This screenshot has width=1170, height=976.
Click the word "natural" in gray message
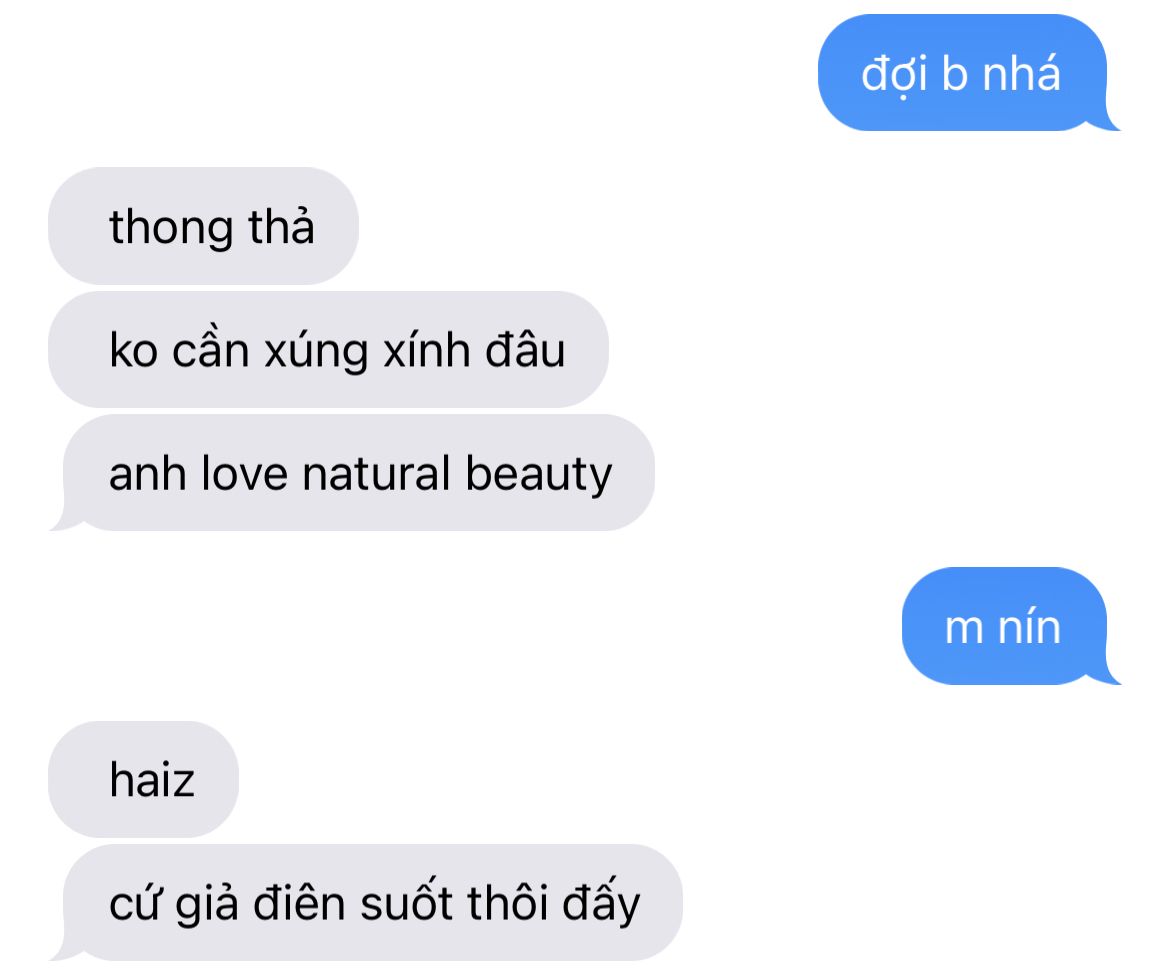pos(376,473)
